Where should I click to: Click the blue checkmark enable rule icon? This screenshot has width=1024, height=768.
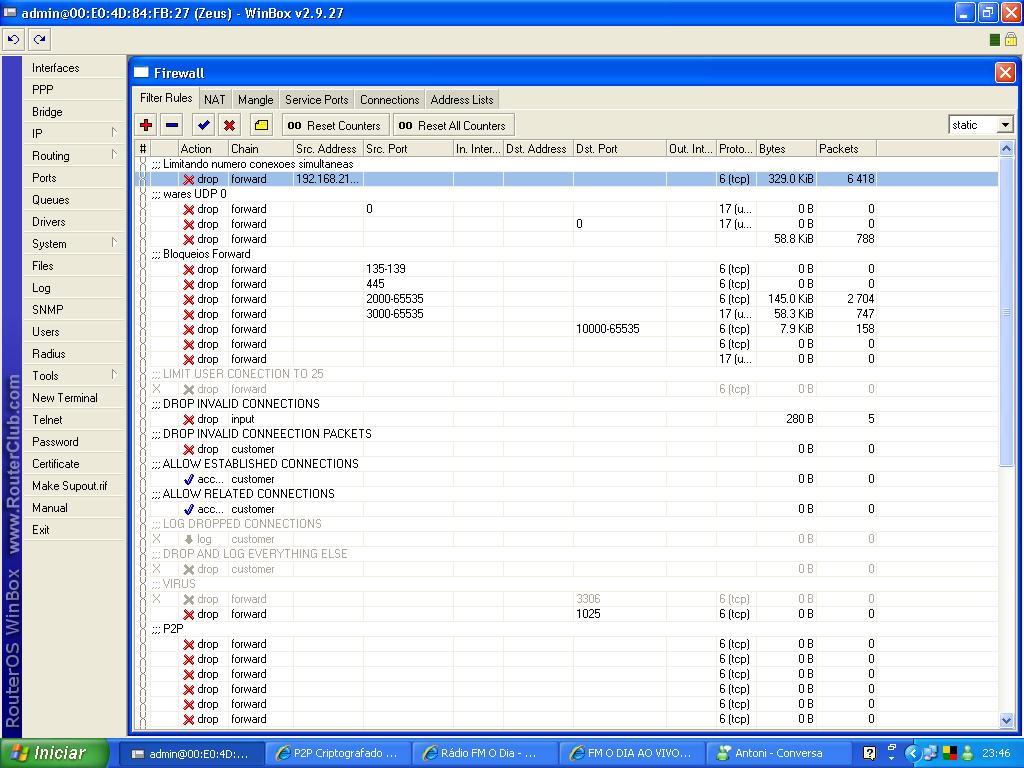coord(203,125)
